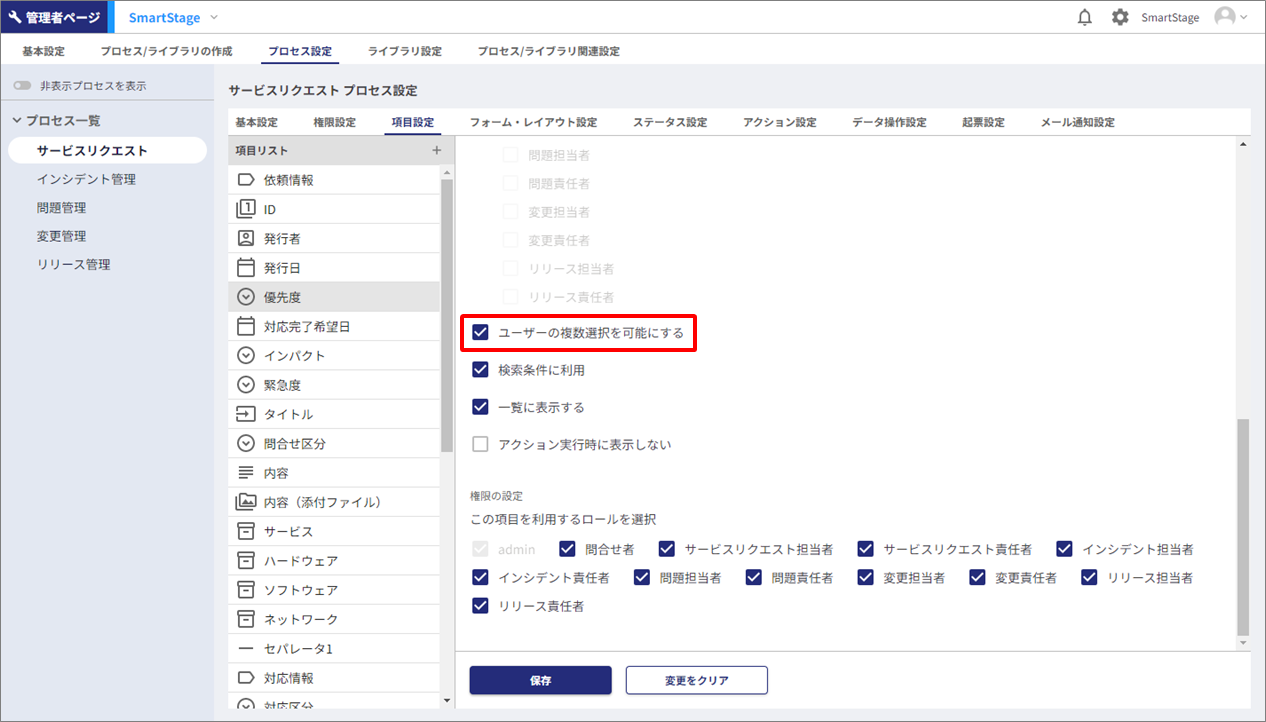Select the 内容（添付ファイル） image icon
1266x722 pixels.
pyautogui.click(x=246, y=502)
